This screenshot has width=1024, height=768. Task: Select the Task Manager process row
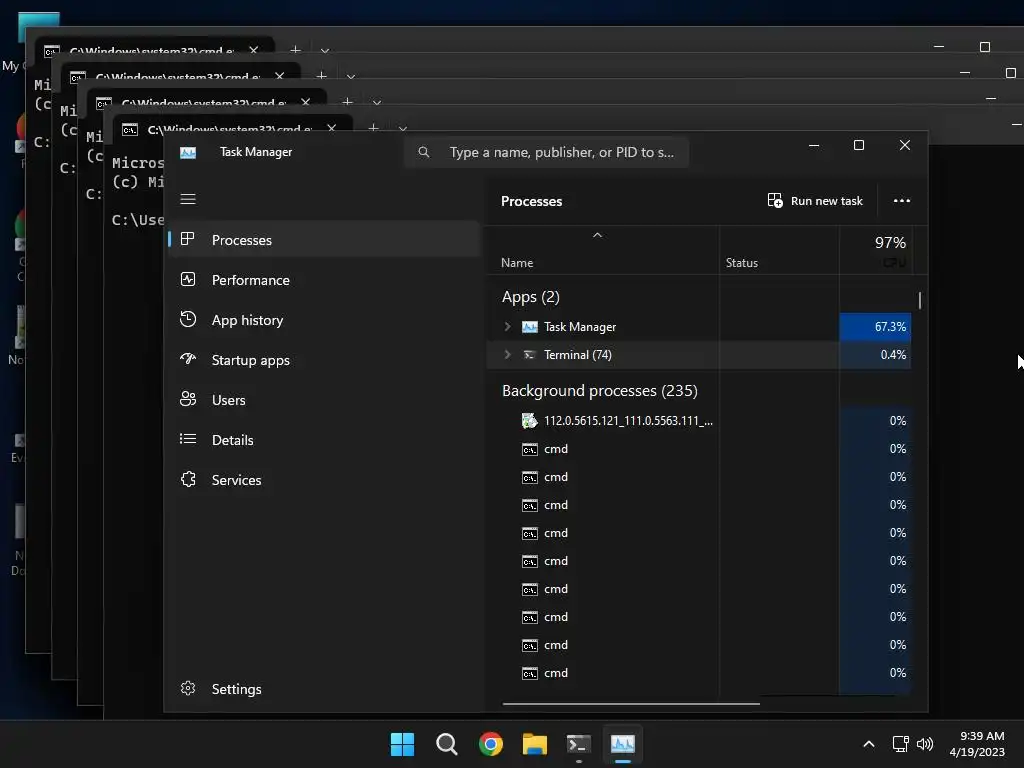699,327
